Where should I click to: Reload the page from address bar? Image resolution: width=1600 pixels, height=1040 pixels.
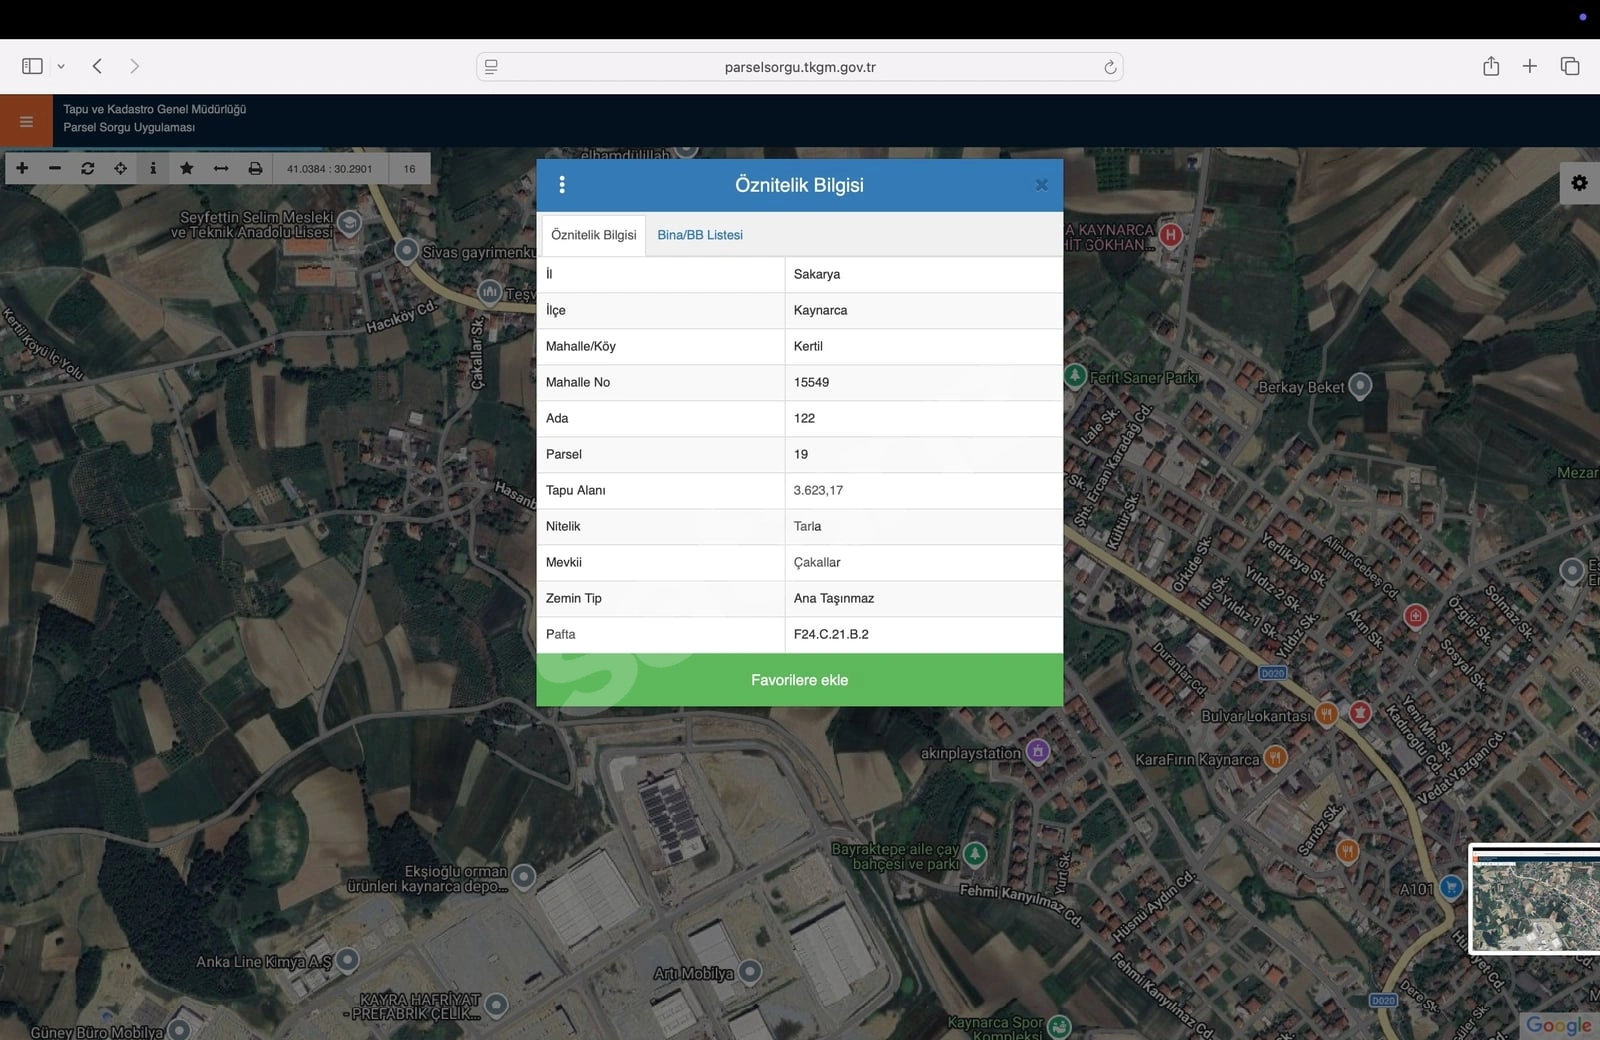[1109, 67]
